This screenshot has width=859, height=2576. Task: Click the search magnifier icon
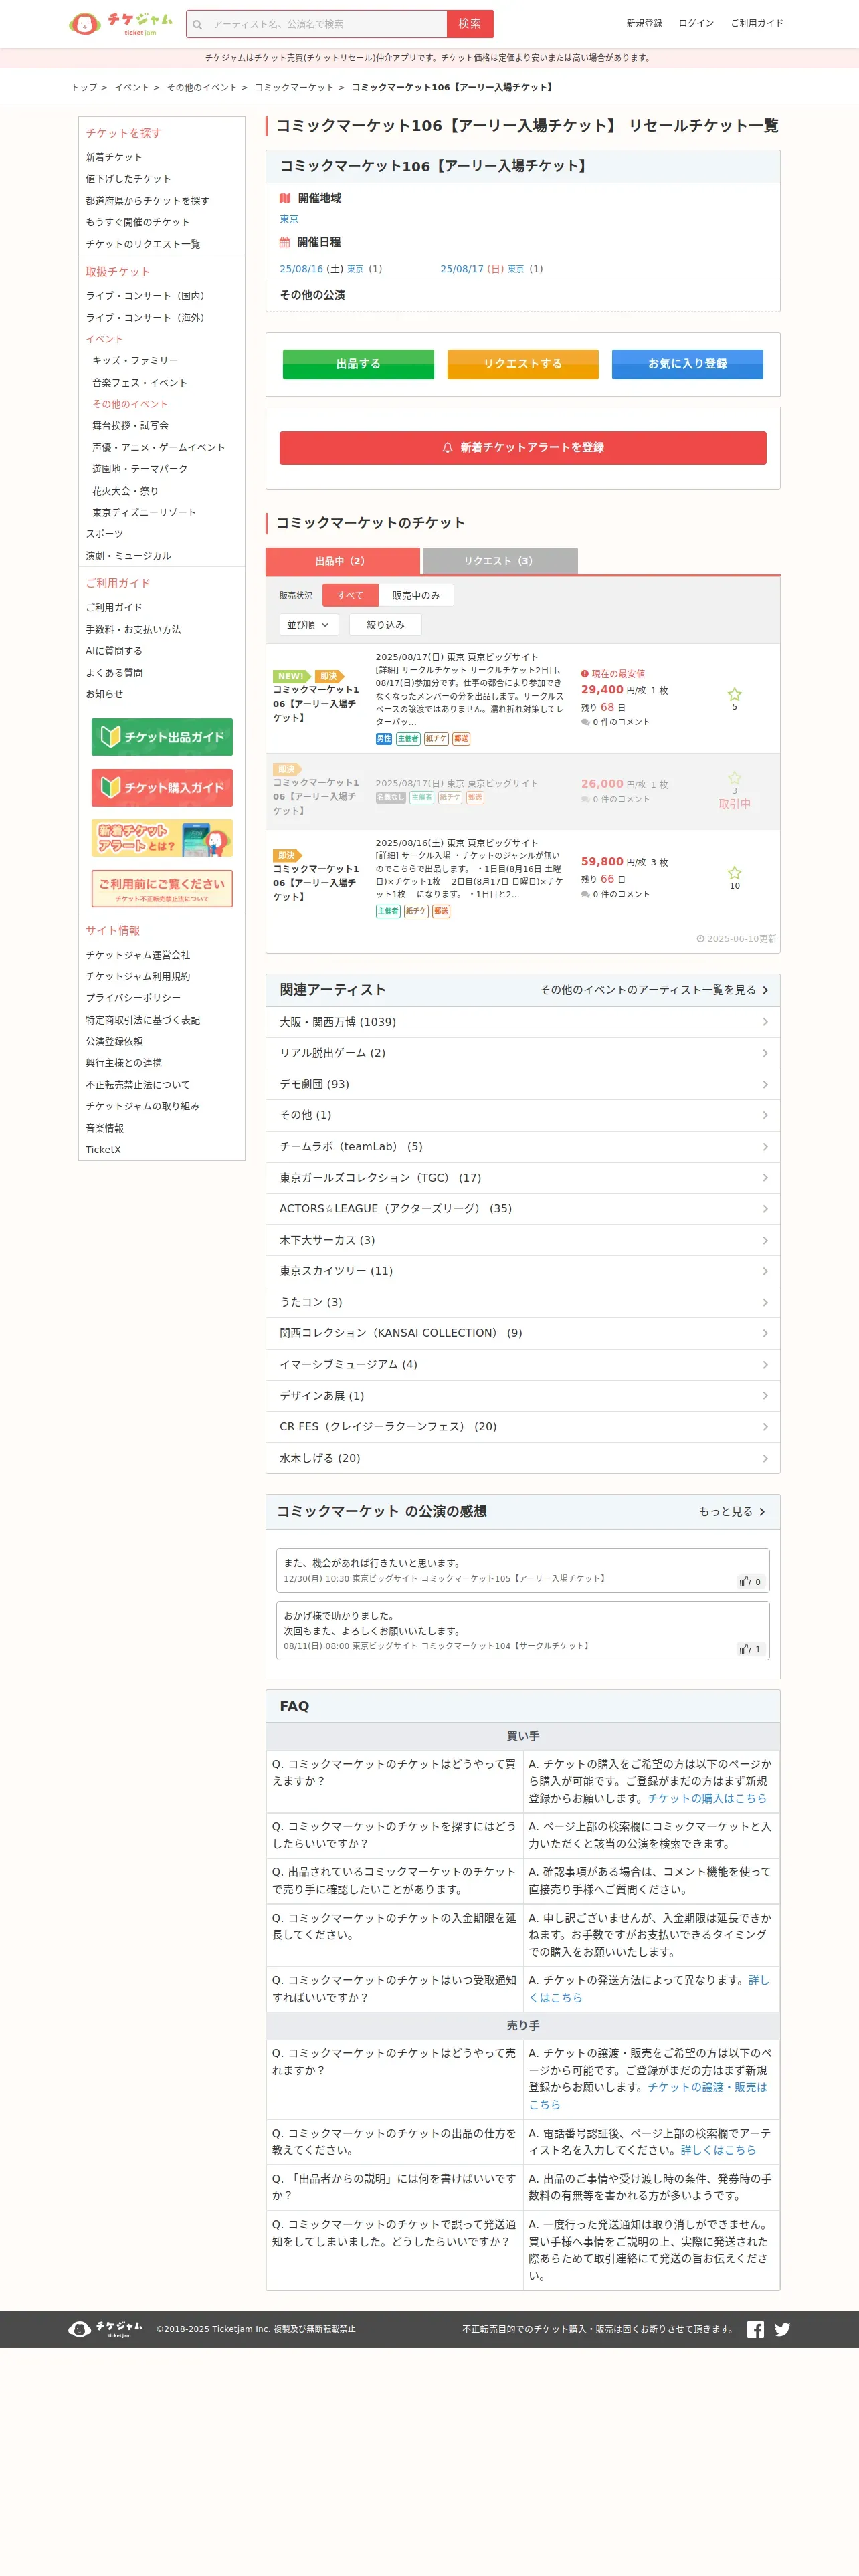197,24
